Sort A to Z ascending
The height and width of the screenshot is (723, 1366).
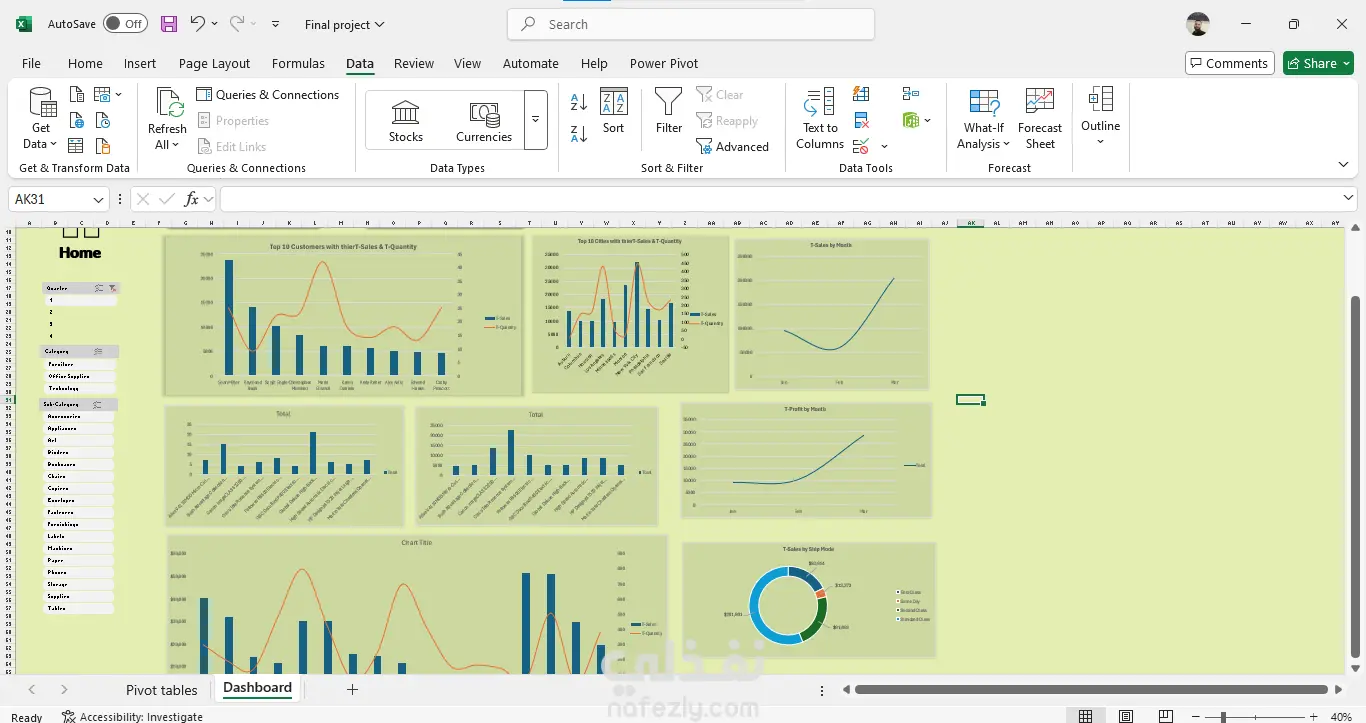(579, 102)
